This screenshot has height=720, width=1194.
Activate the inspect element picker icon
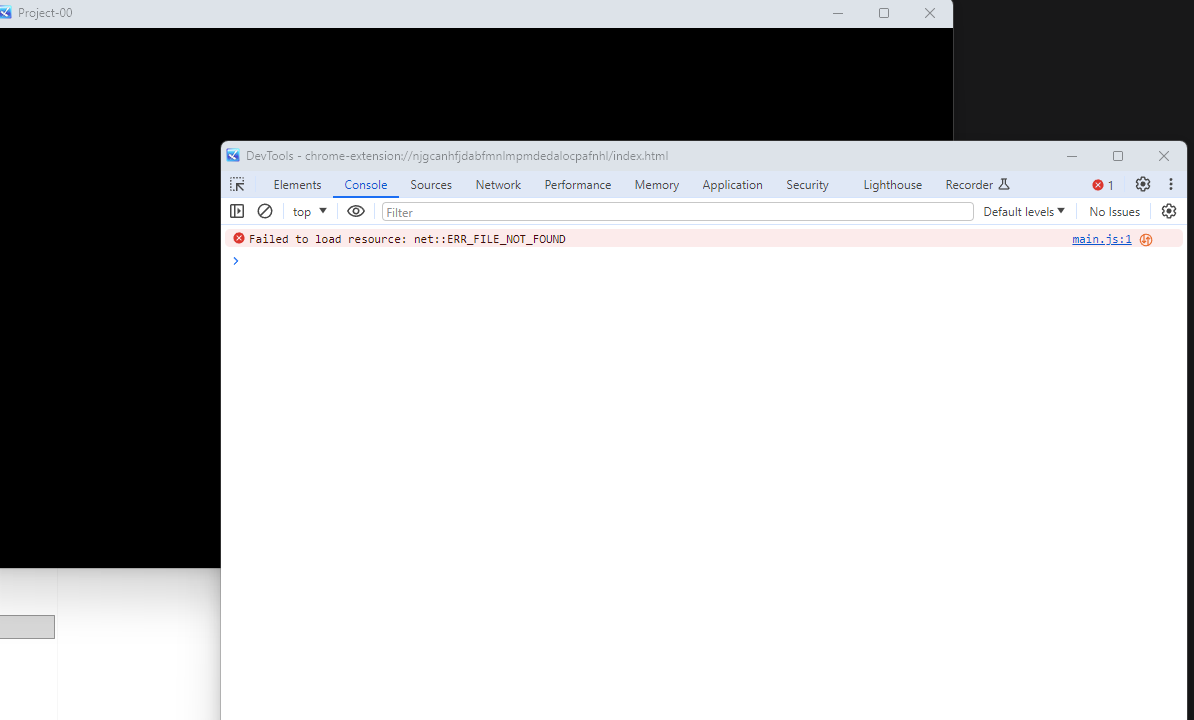coord(237,185)
